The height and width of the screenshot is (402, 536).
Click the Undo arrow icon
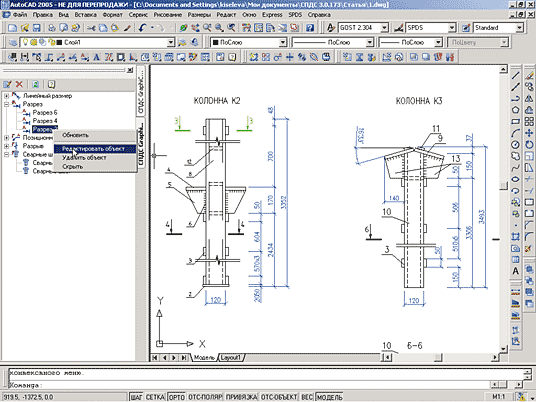(143, 28)
